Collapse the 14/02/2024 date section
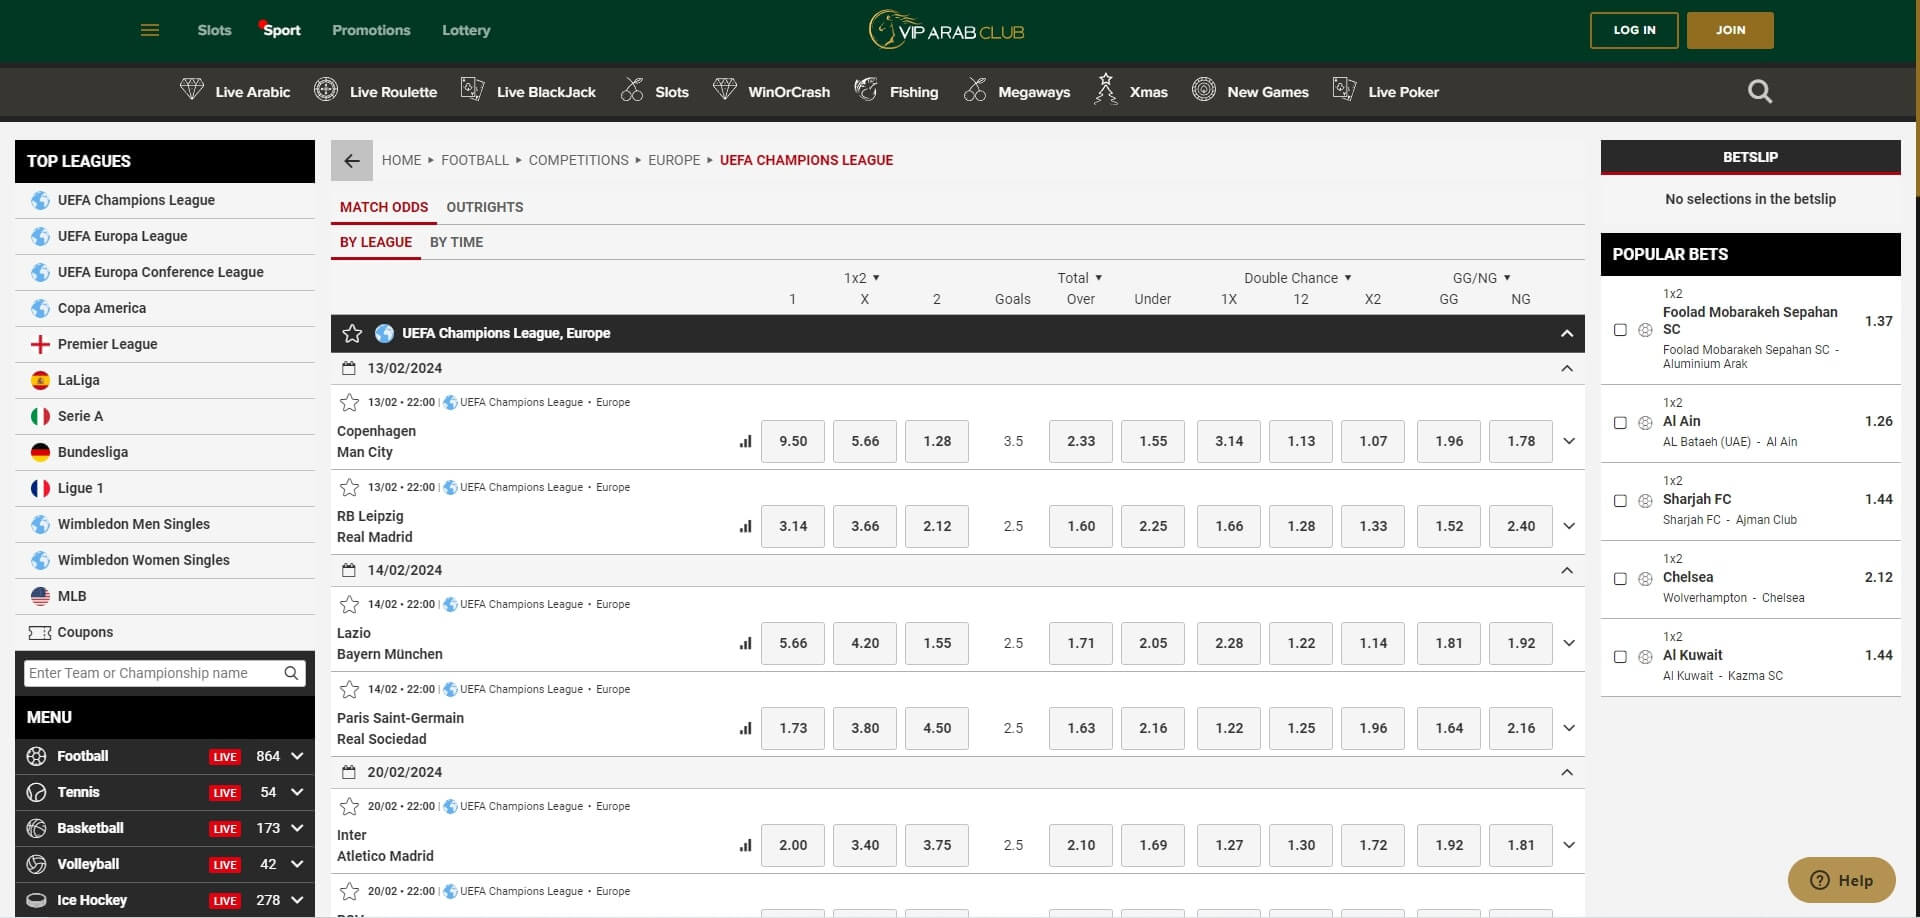Image resolution: width=1920 pixels, height=918 pixels. click(x=1566, y=570)
